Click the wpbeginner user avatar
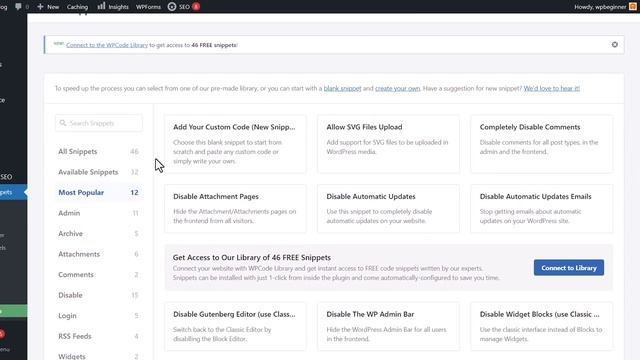This screenshot has width=640, height=360. coord(633,7)
